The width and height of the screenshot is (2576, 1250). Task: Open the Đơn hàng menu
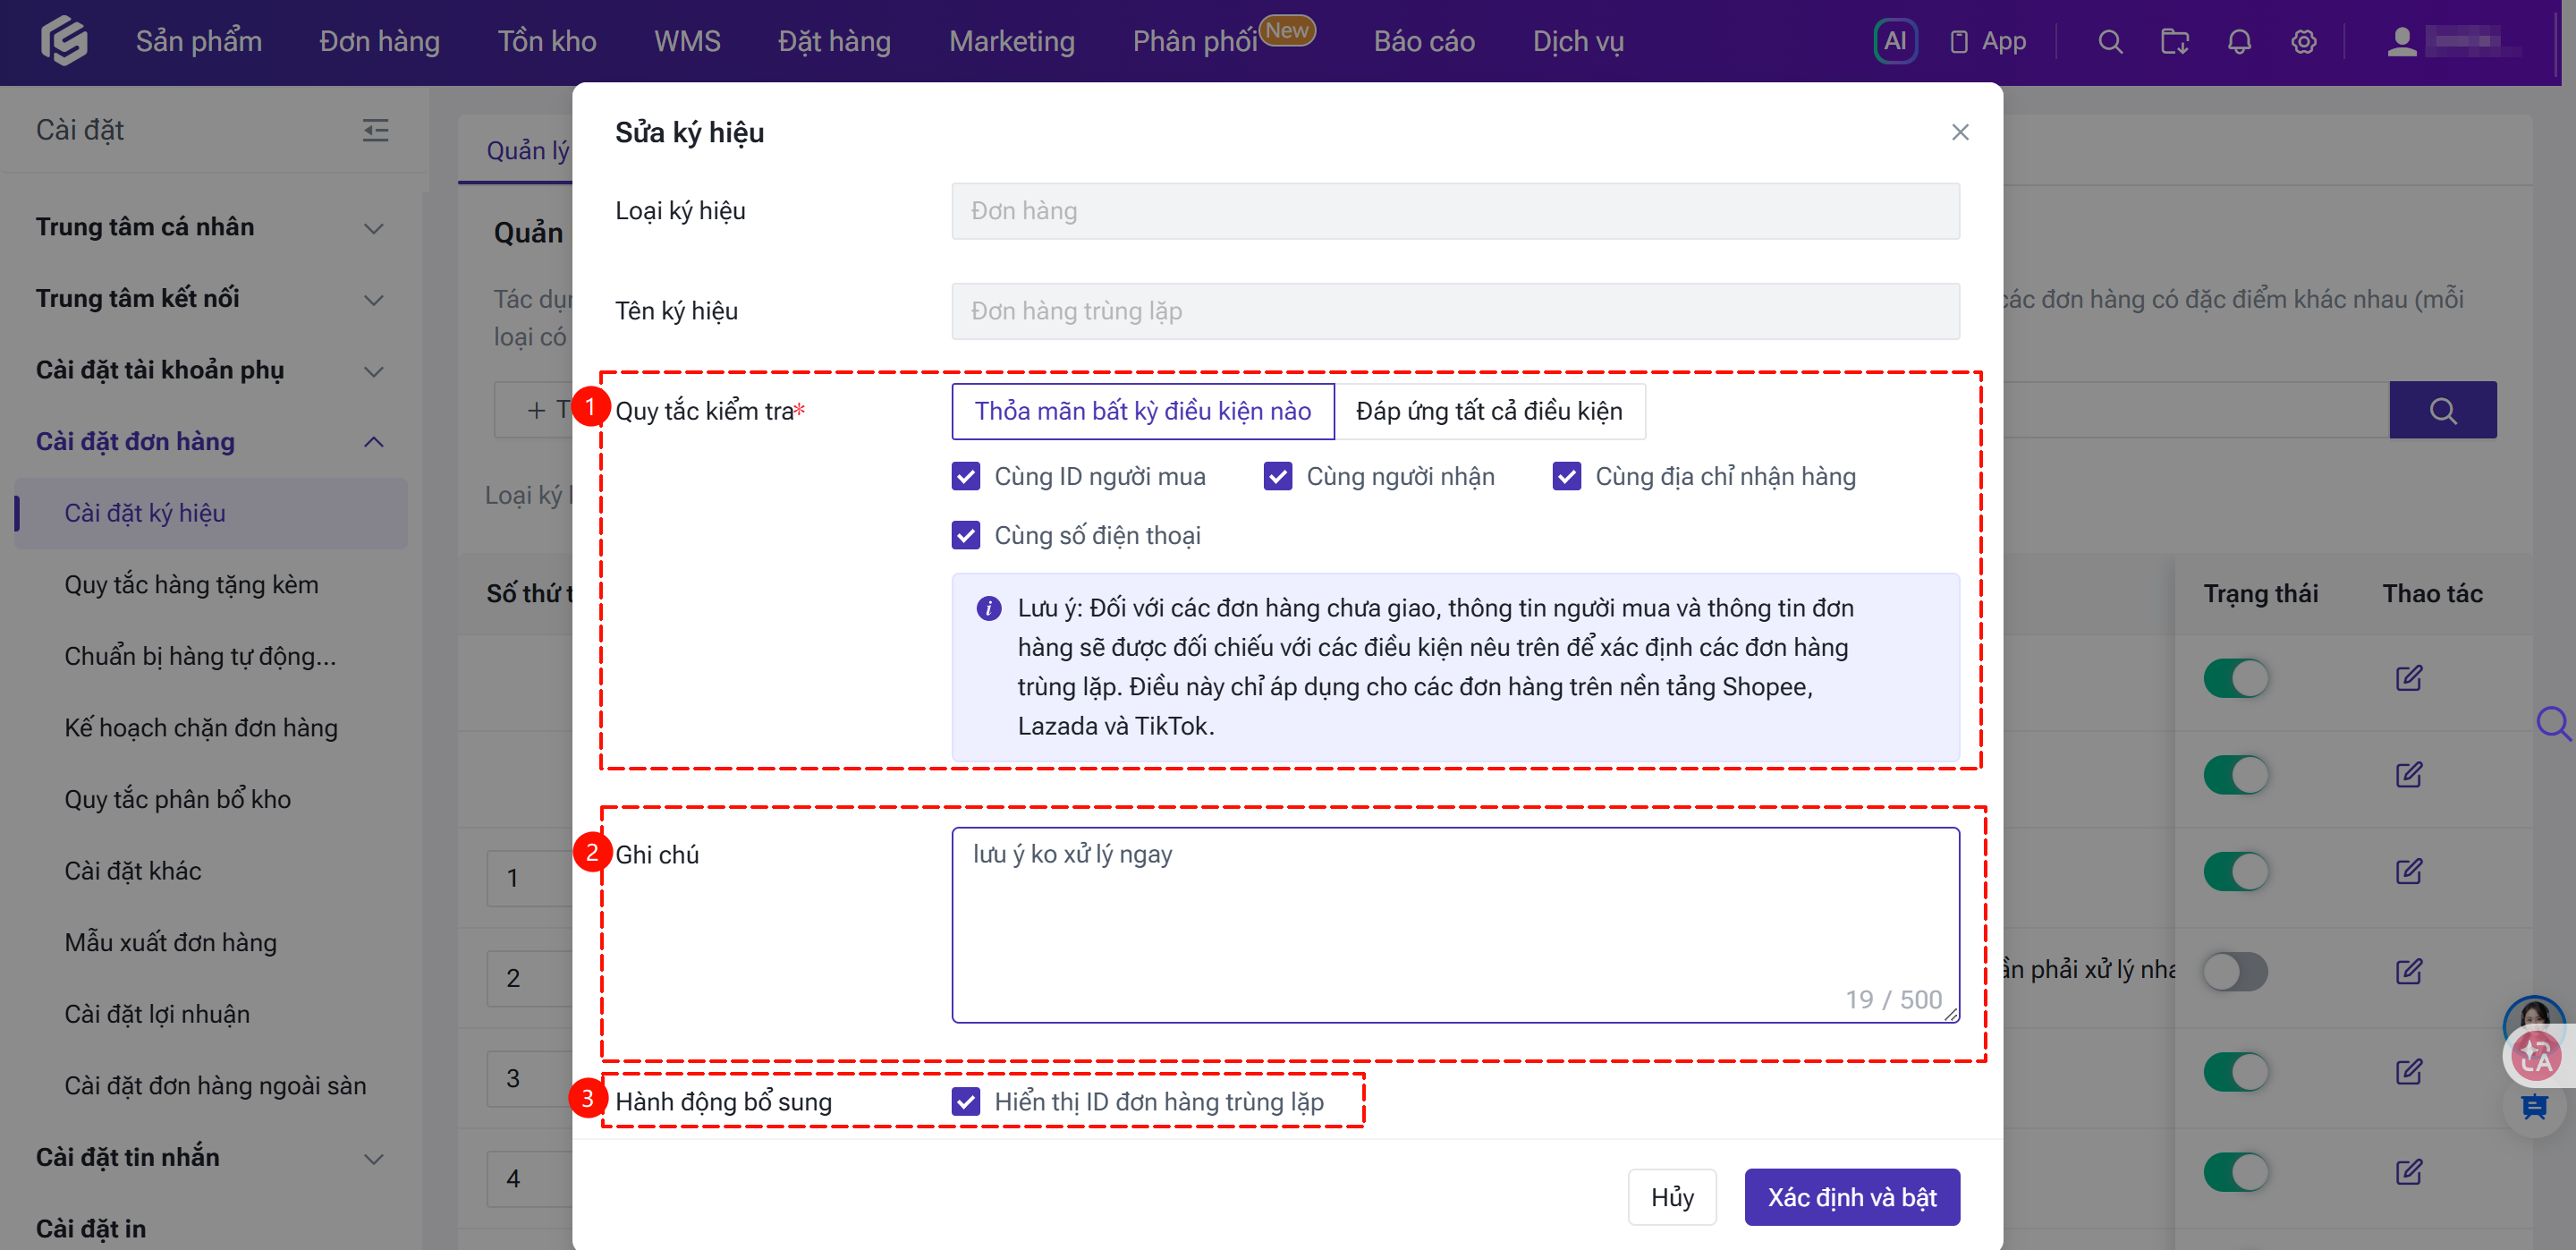click(x=380, y=41)
